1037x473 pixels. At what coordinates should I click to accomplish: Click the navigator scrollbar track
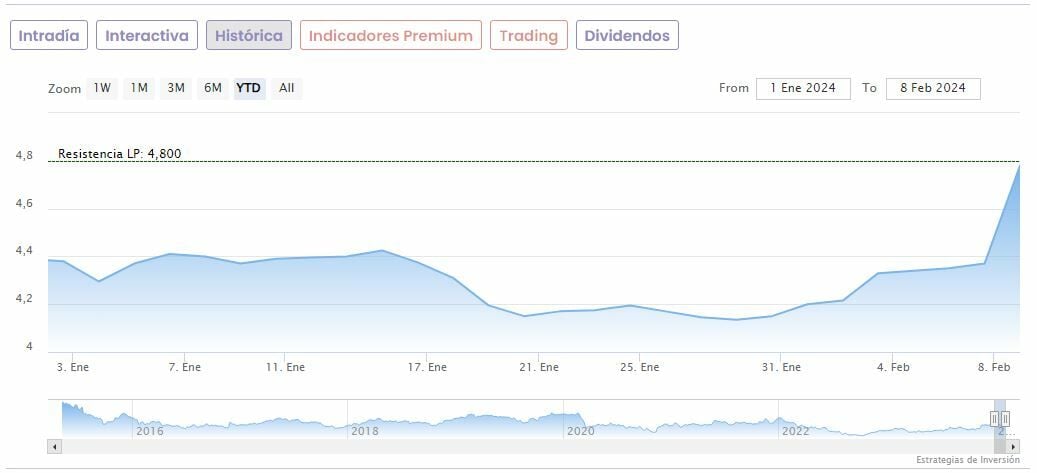[x=500, y=446]
